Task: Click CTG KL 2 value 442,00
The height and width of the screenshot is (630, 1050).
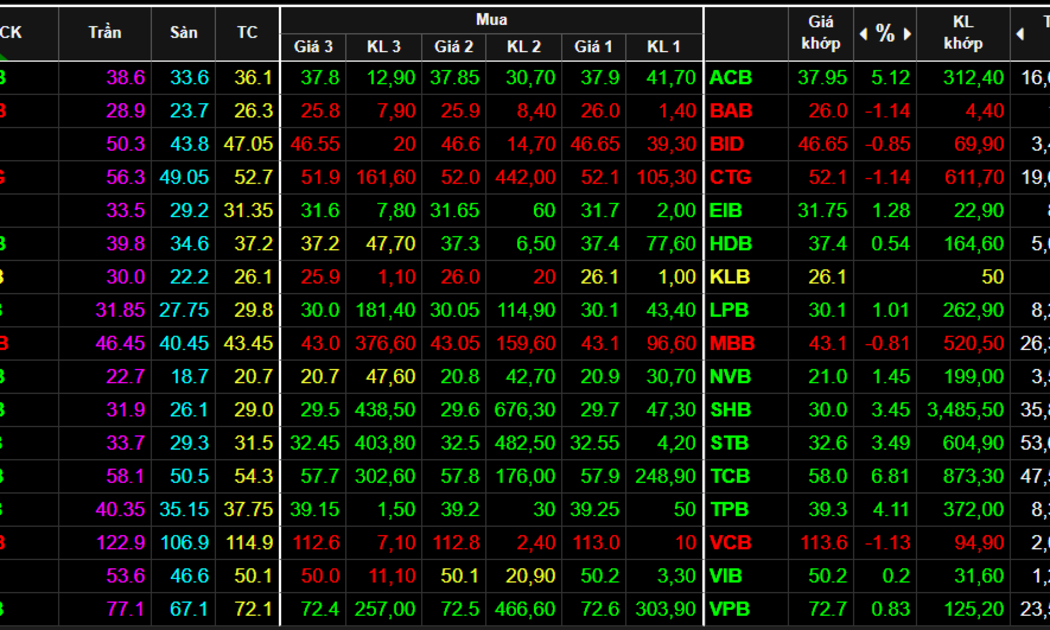Action: [526, 177]
